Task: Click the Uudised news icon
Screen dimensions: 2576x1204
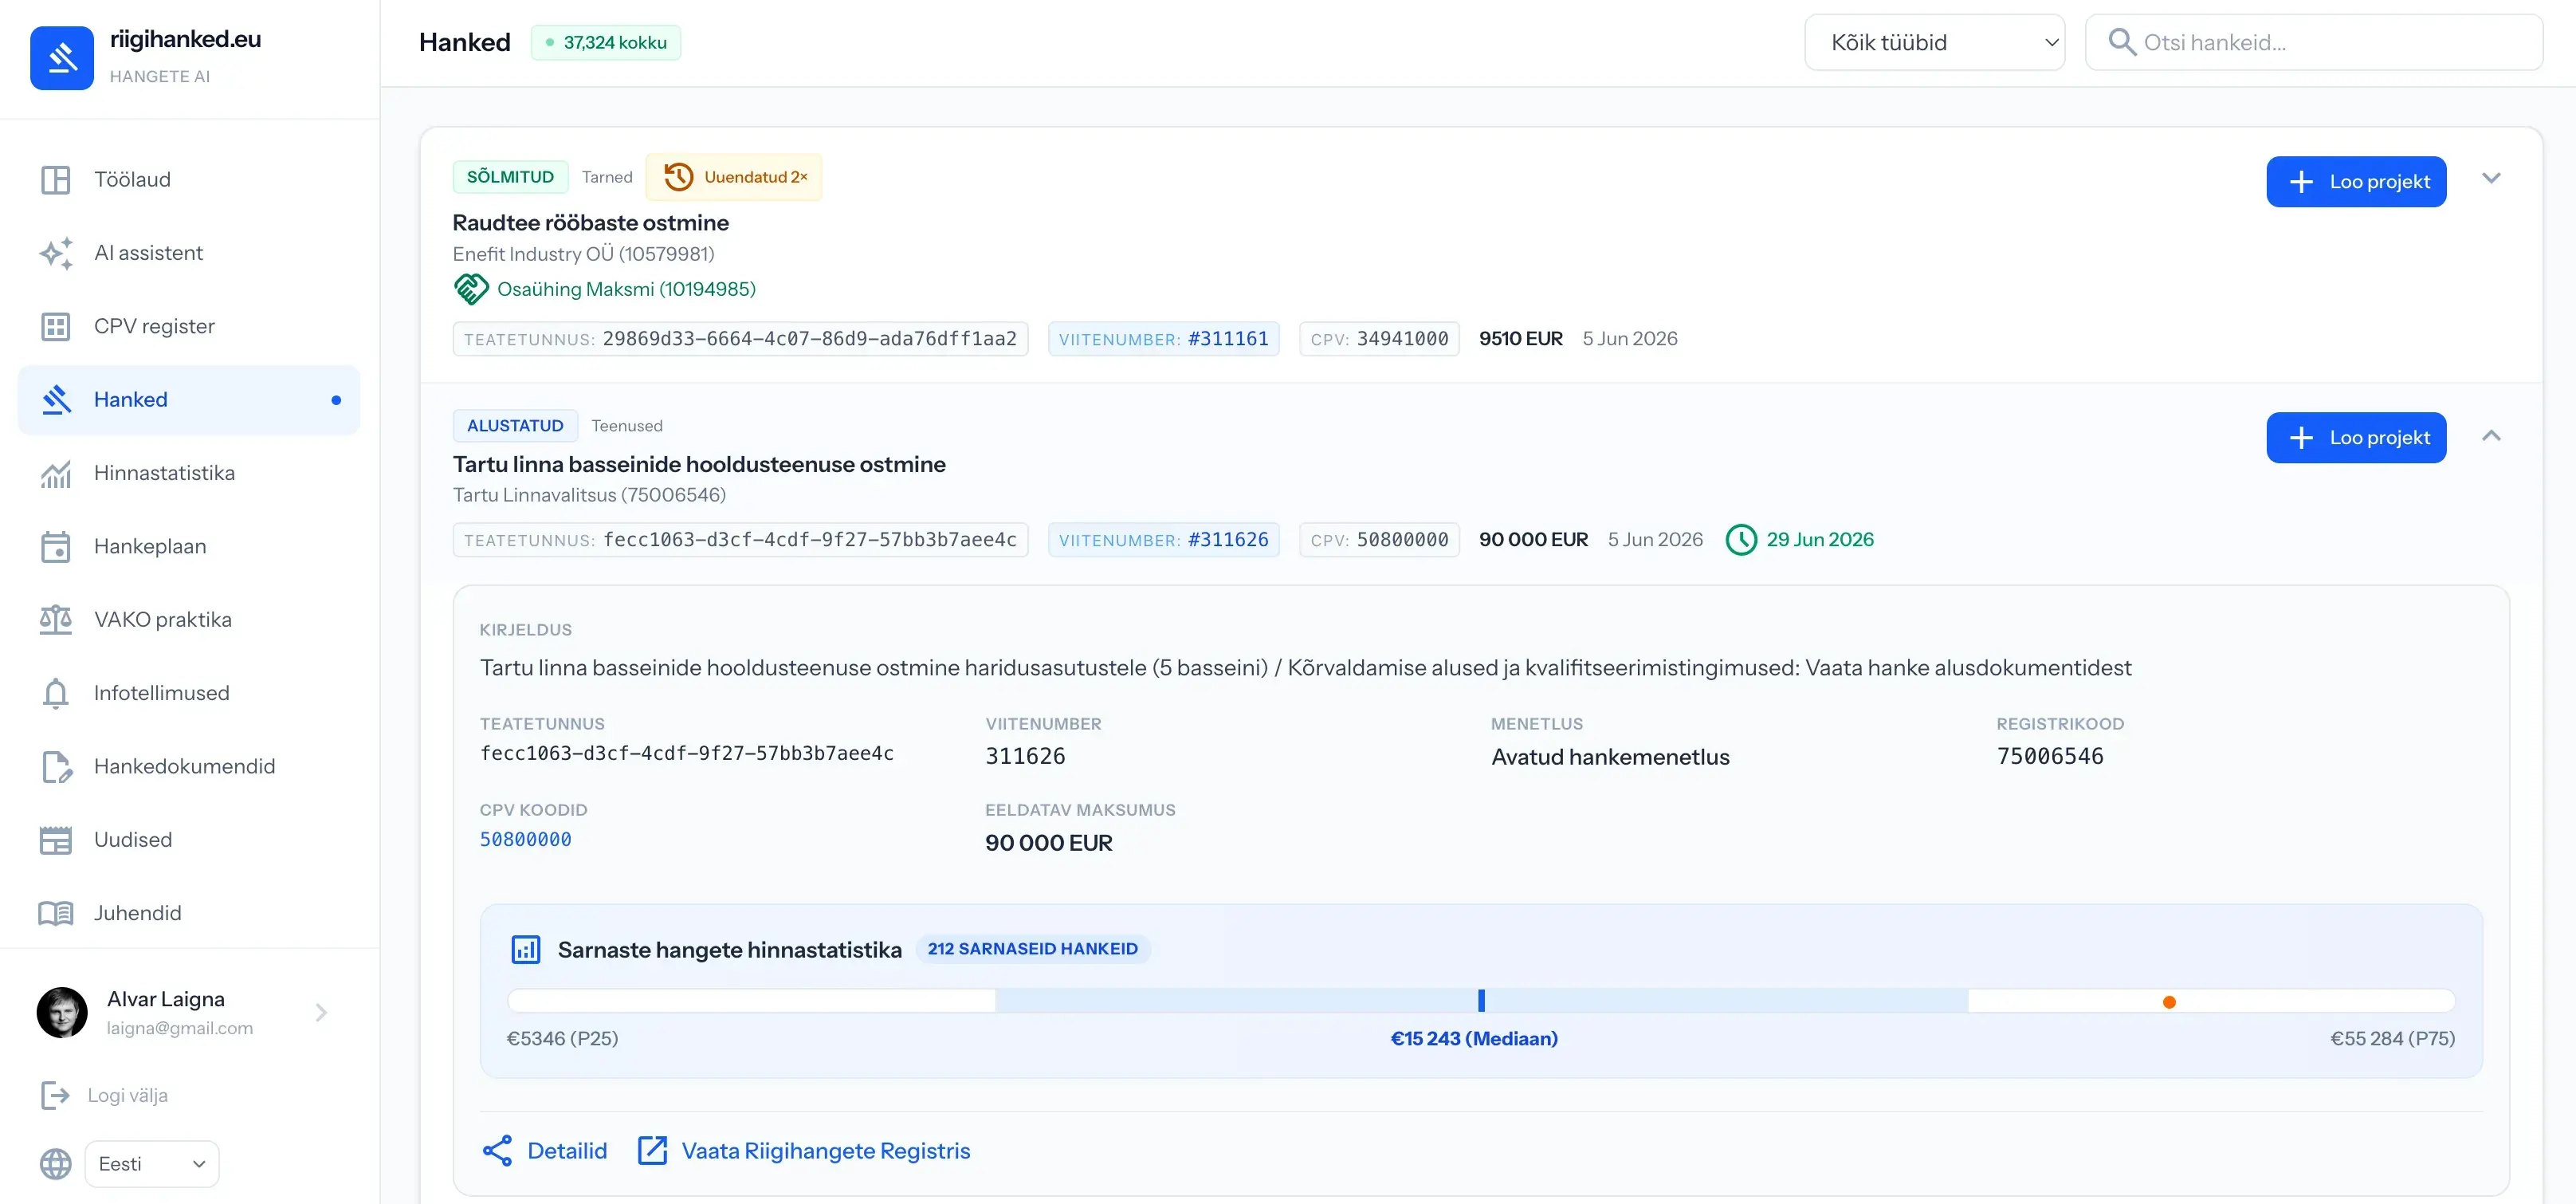Action: click(56, 840)
